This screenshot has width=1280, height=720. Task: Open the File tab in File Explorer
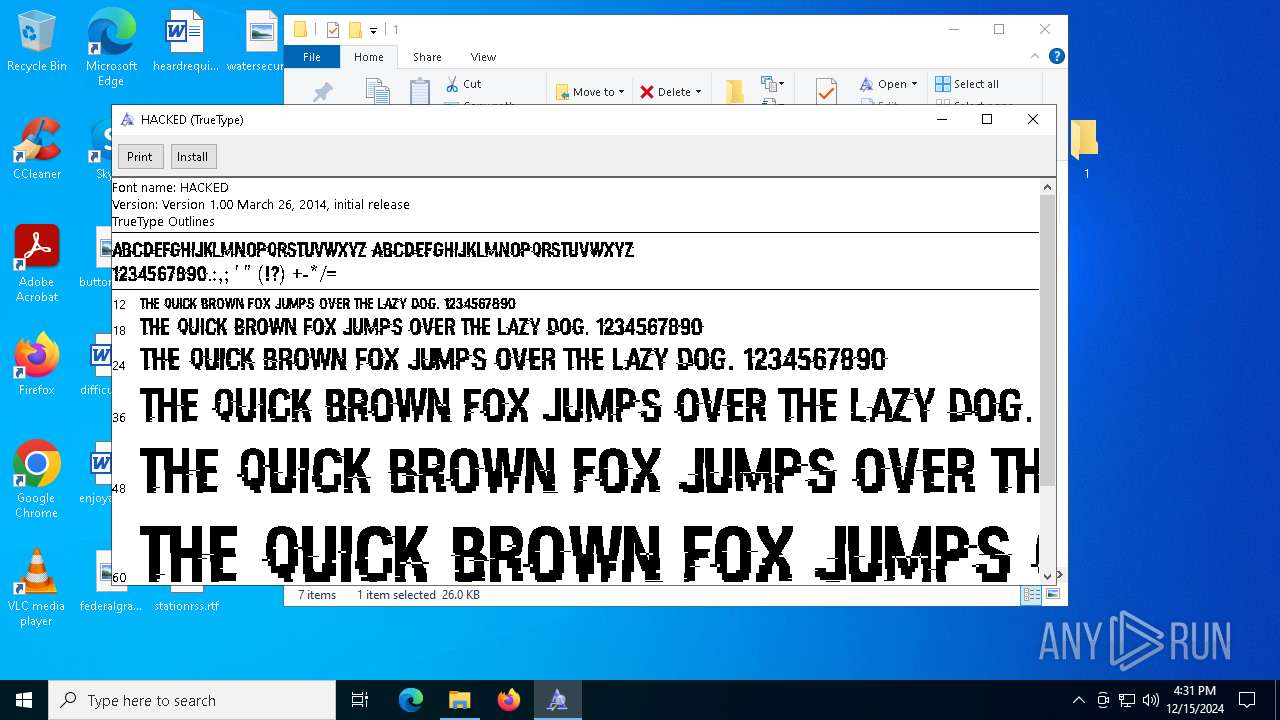tap(312, 57)
